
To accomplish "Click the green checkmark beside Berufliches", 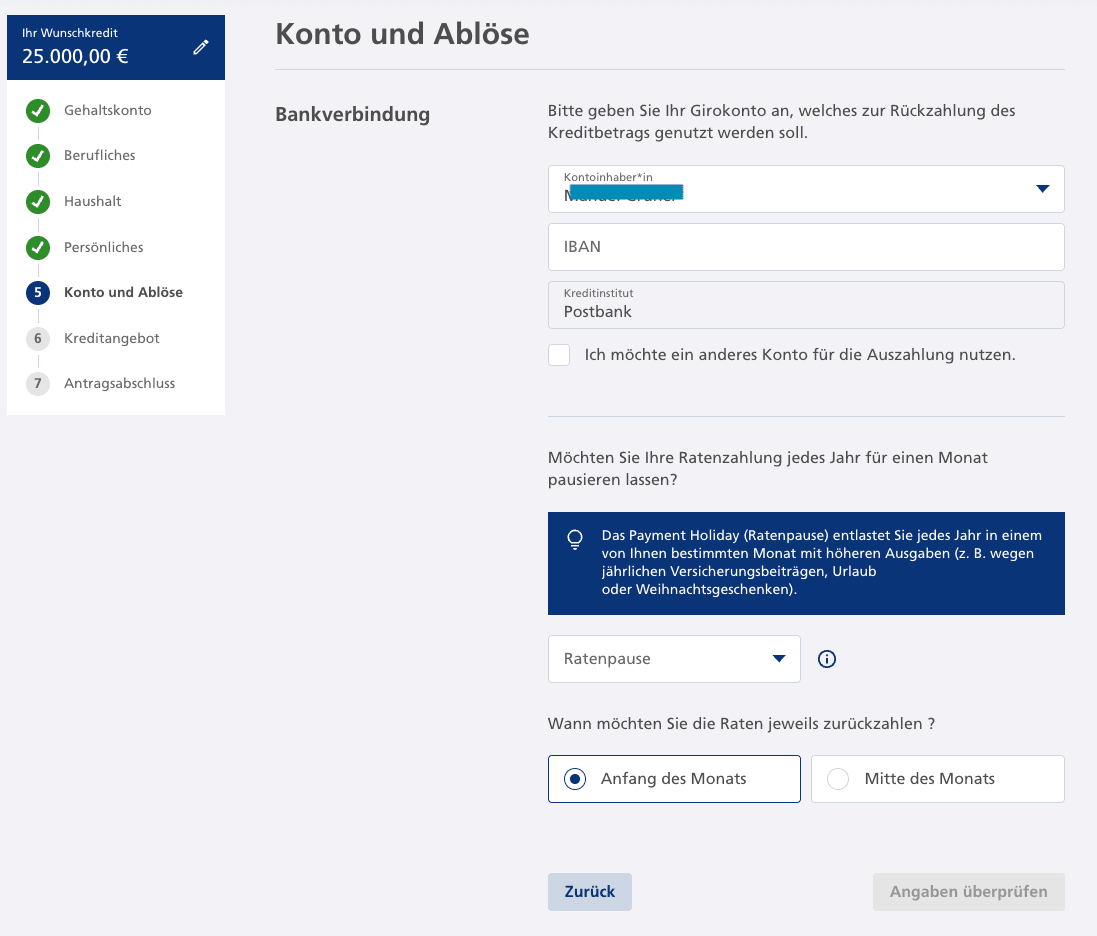I will (38, 156).
